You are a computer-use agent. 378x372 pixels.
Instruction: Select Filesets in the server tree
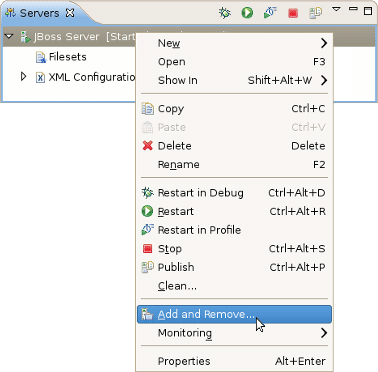[x=67, y=57]
